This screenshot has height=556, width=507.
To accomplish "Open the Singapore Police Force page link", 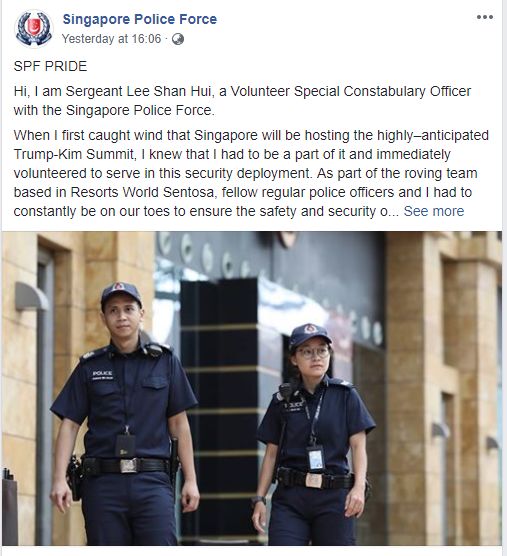I will 140,19.
